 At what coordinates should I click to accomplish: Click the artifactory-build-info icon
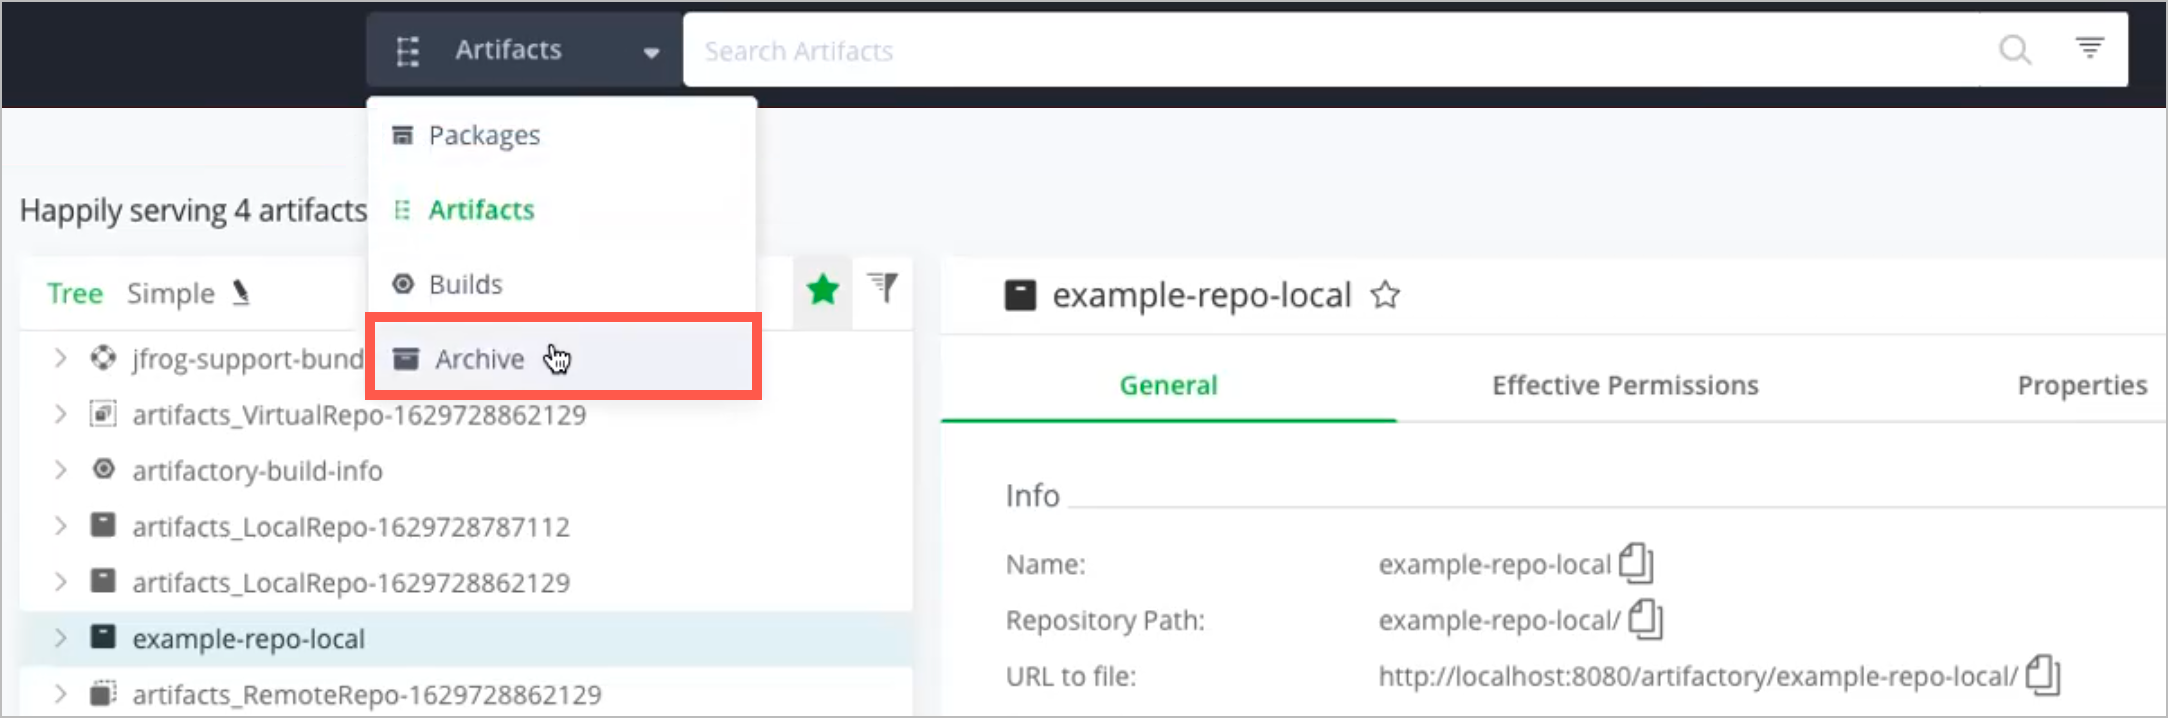pyautogui.click(x=103, y=469)
